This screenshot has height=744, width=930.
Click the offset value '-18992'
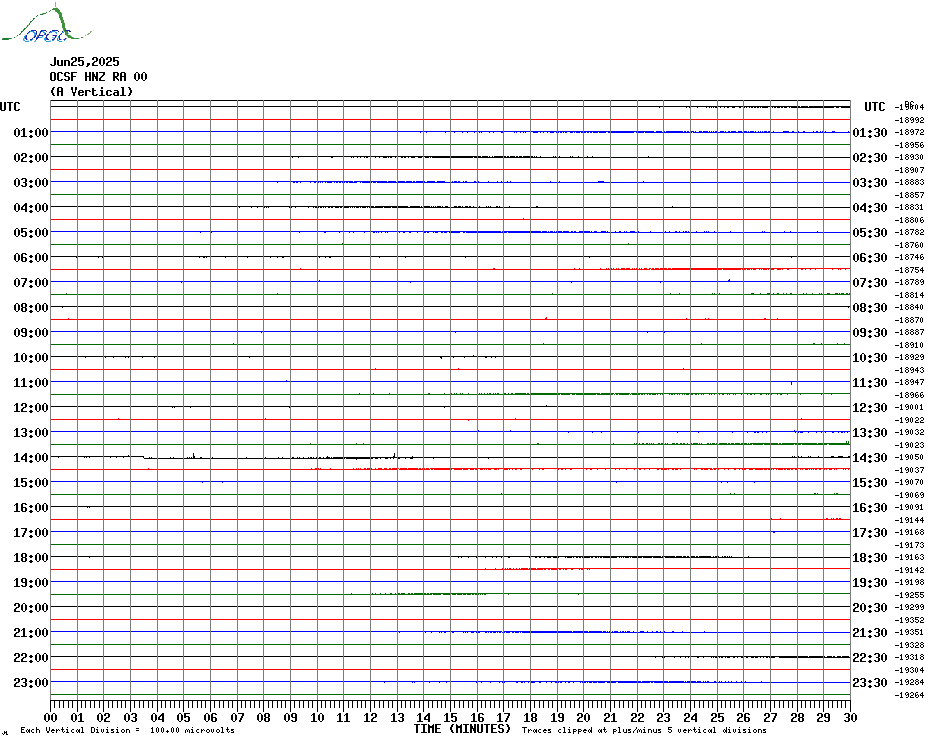pyautogui.click(x=909, y=120)
